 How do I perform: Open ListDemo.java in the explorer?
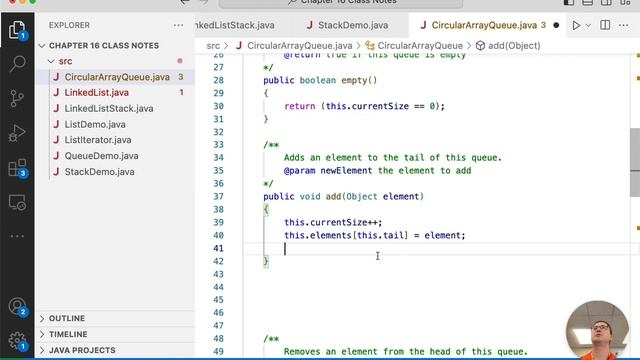[95, 124]
